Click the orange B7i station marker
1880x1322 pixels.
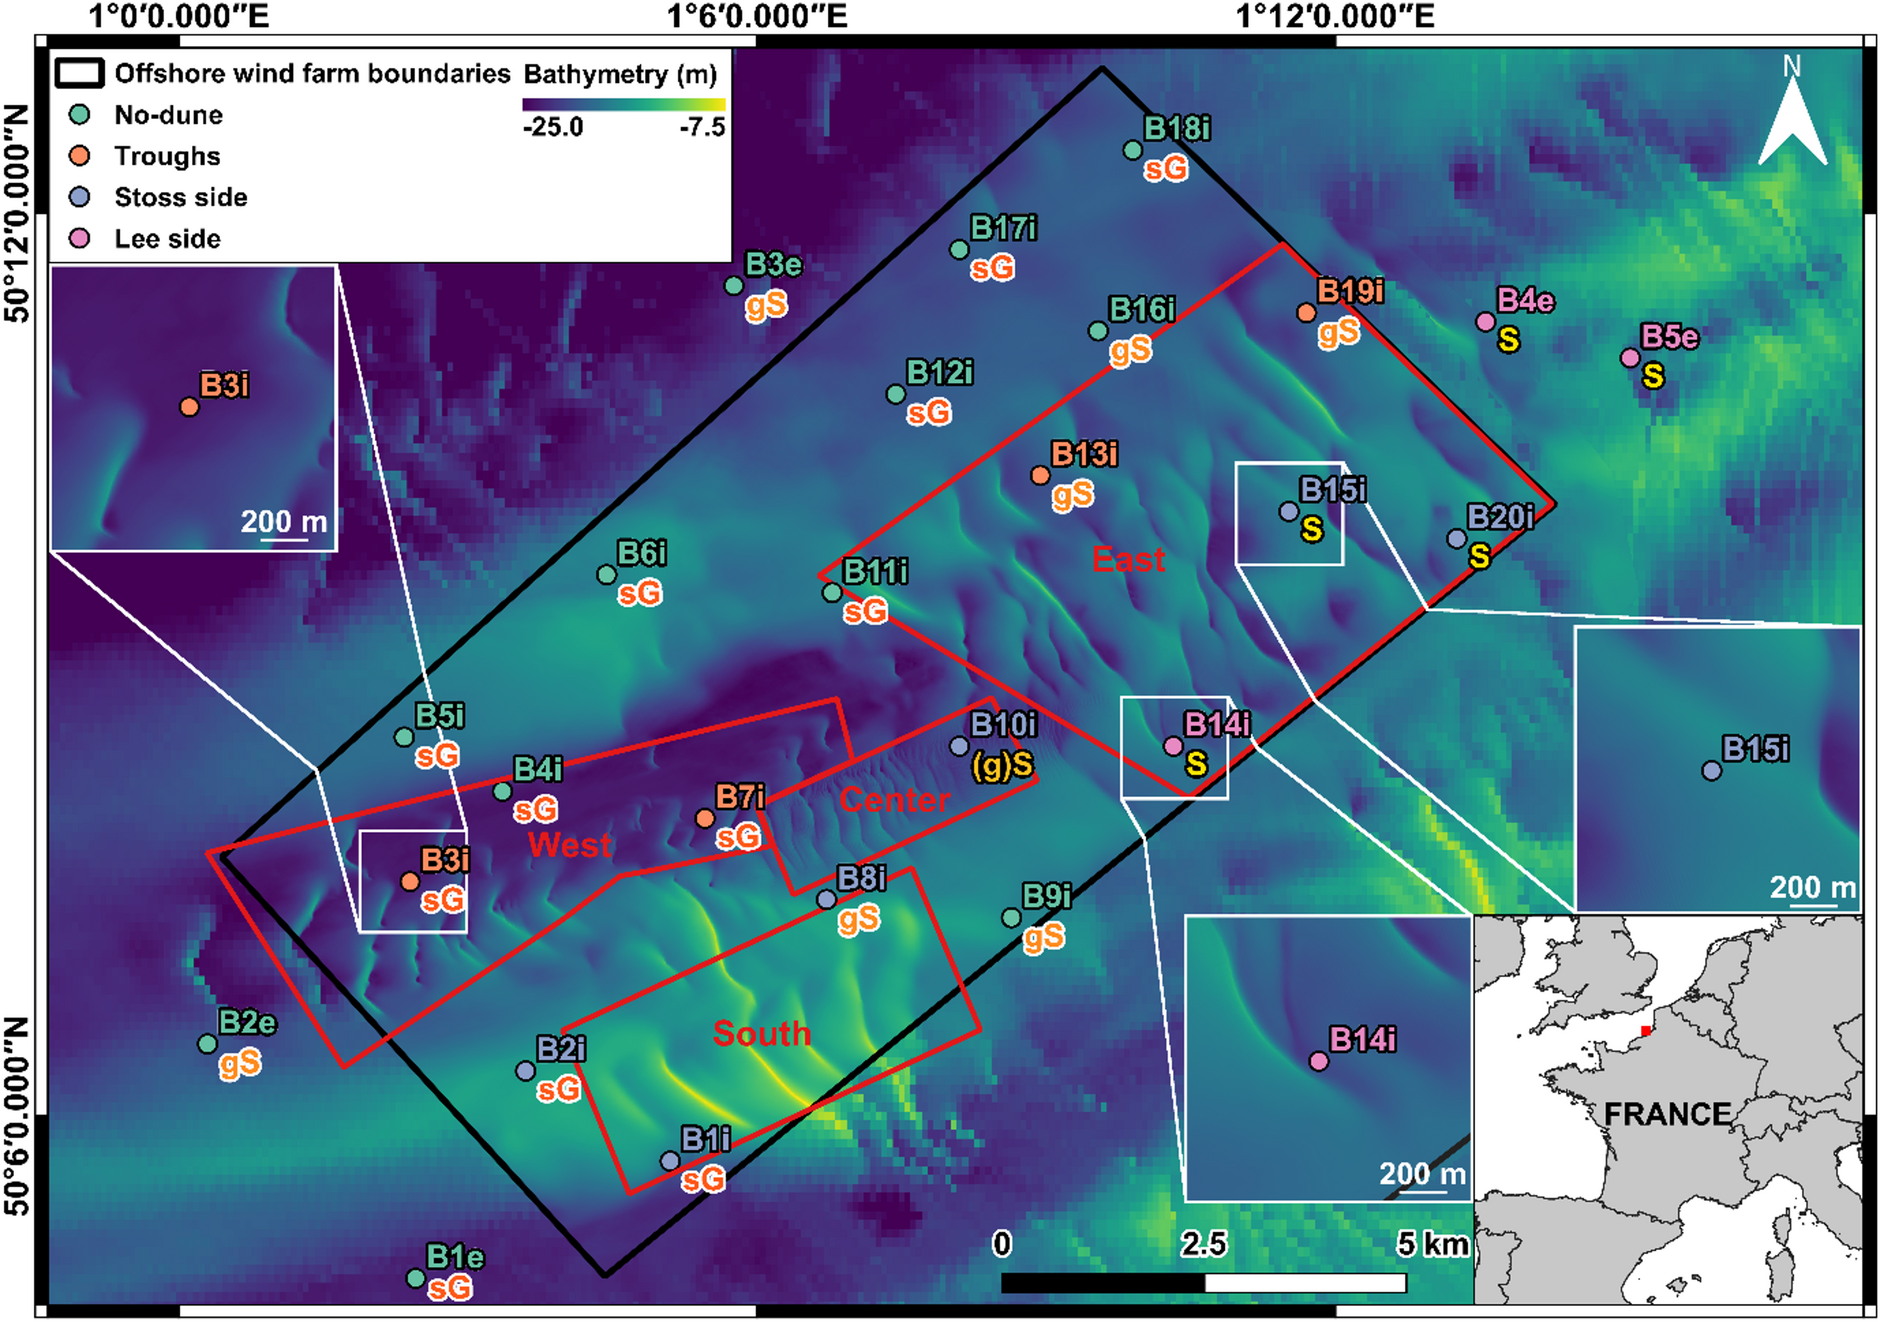(705, 819)
